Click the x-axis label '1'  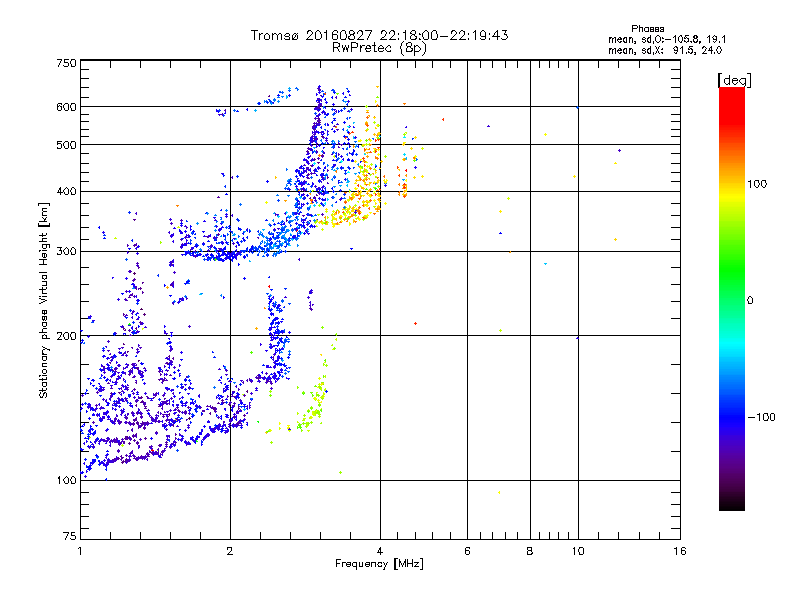click(x=80, y=551)
